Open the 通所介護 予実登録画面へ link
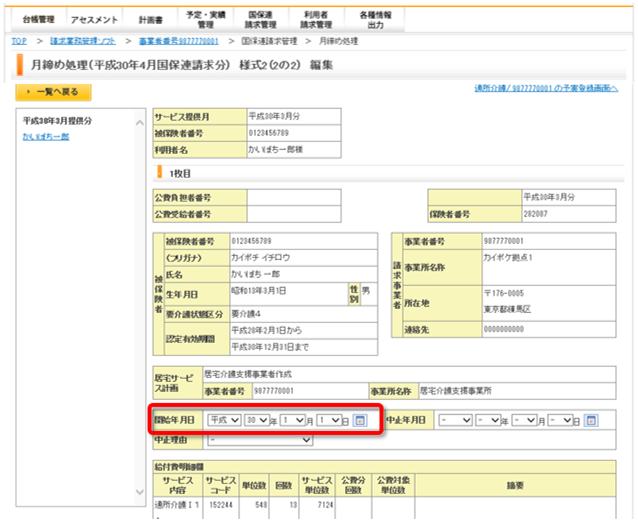This screenshot has height=521, width=638. (x=546, y=88)
